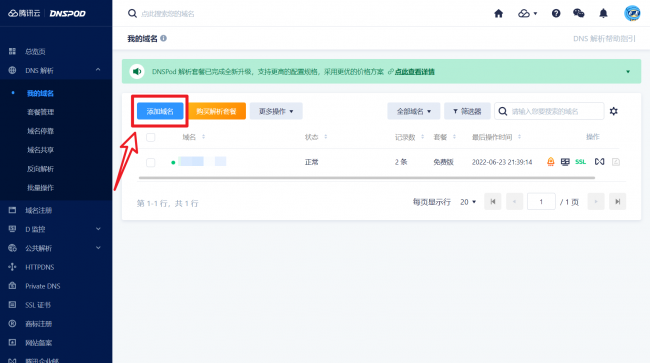Screen dimensions: 650x363
Task: Open the 更多操作 dropdown
Action: point(276,111)
